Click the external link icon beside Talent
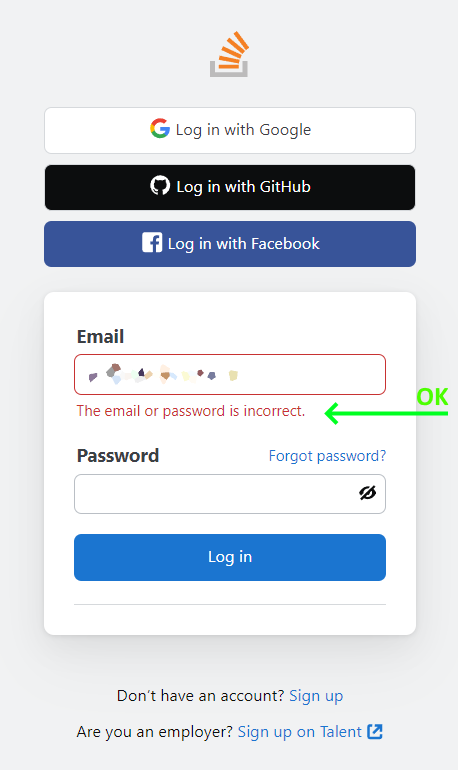This screenshot has width=458, height=770. tap(375, 731)
